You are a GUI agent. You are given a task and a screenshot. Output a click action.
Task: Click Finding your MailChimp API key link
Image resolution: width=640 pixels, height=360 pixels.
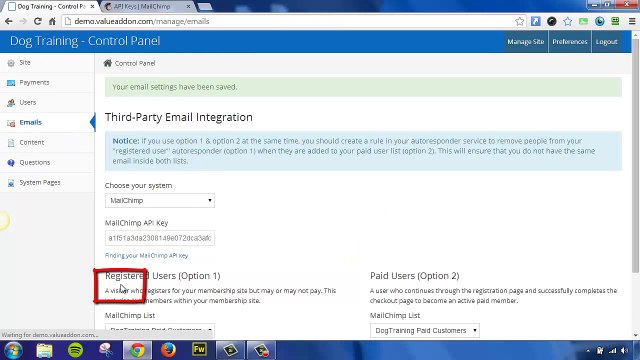[147, 256]
